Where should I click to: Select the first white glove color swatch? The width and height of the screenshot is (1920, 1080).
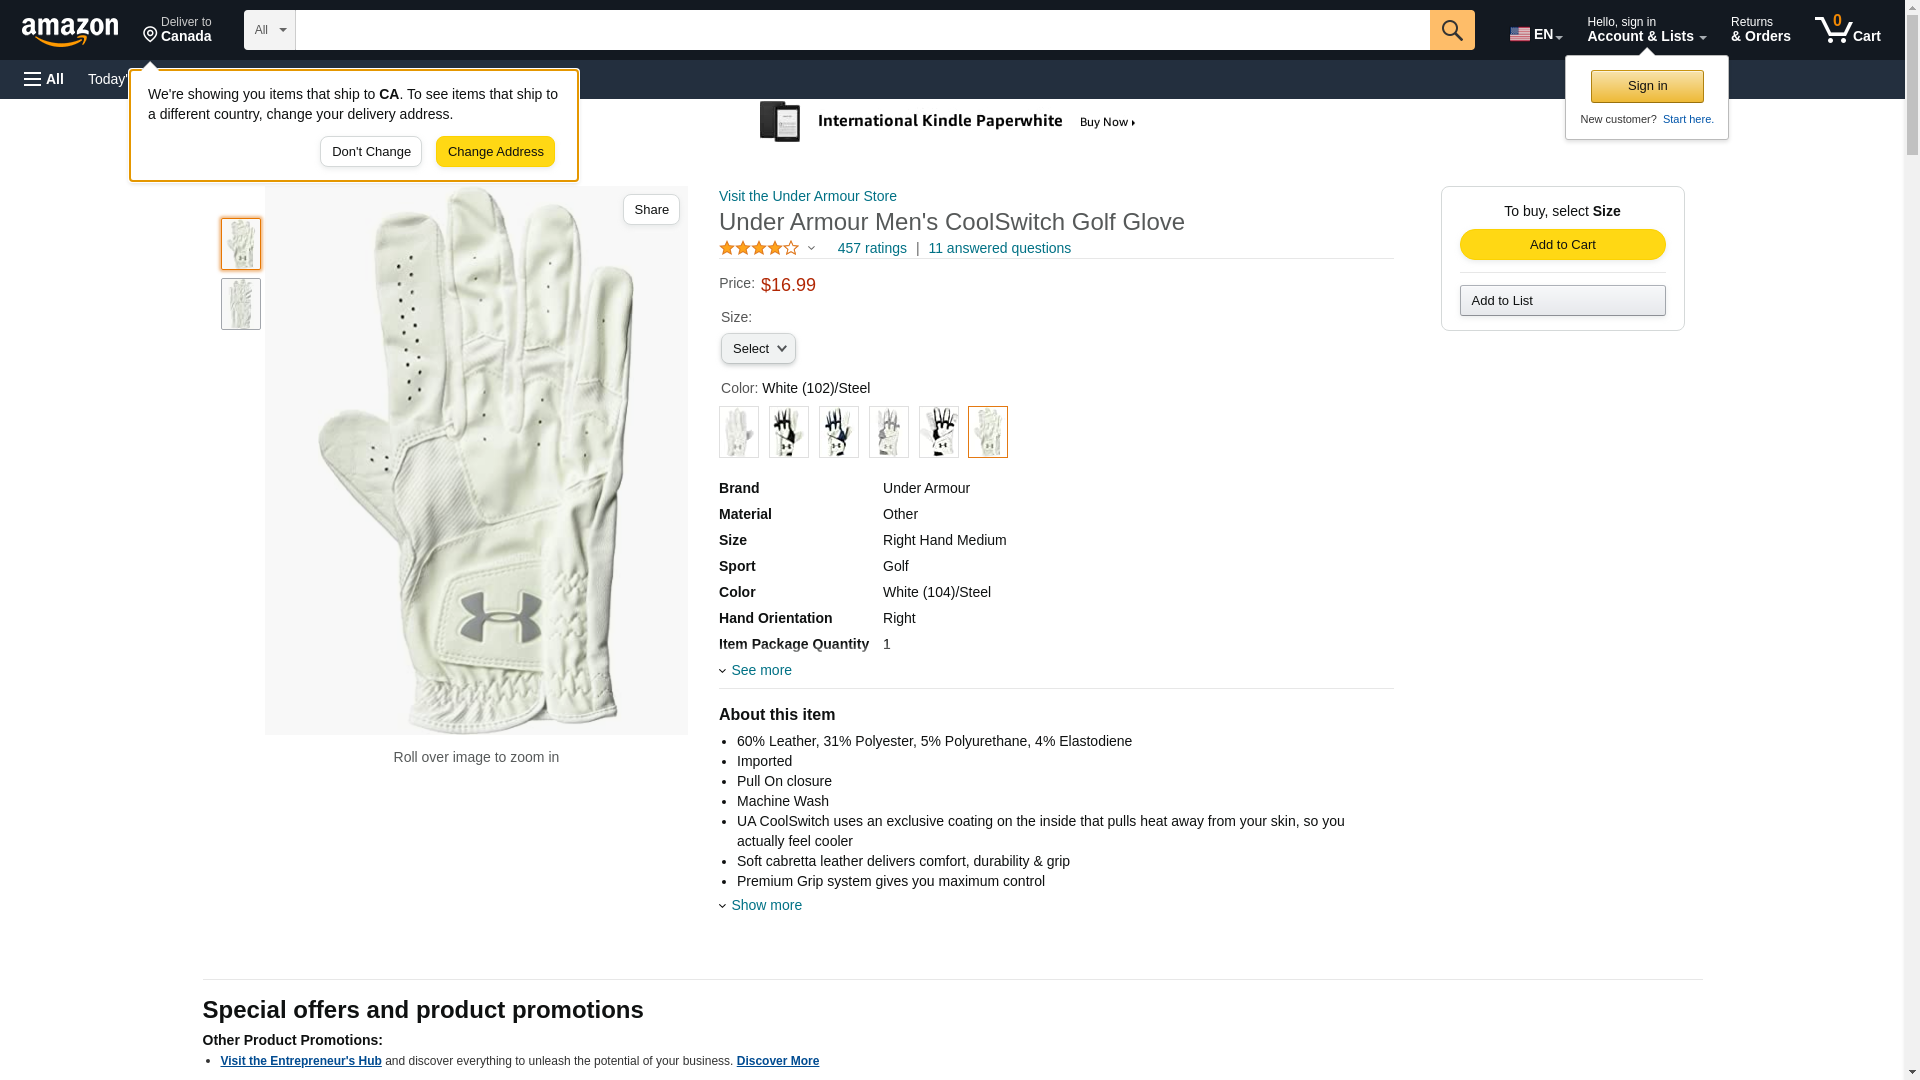pos(739,432)
